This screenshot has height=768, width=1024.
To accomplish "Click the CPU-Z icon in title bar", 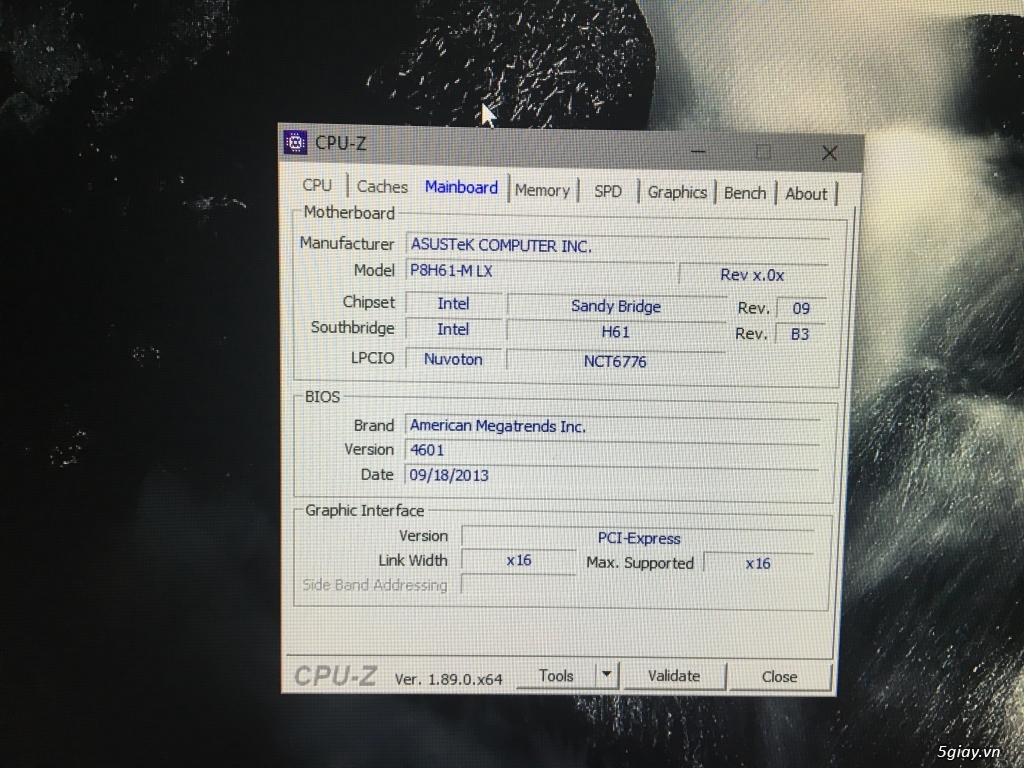I will tap(295, 143).
